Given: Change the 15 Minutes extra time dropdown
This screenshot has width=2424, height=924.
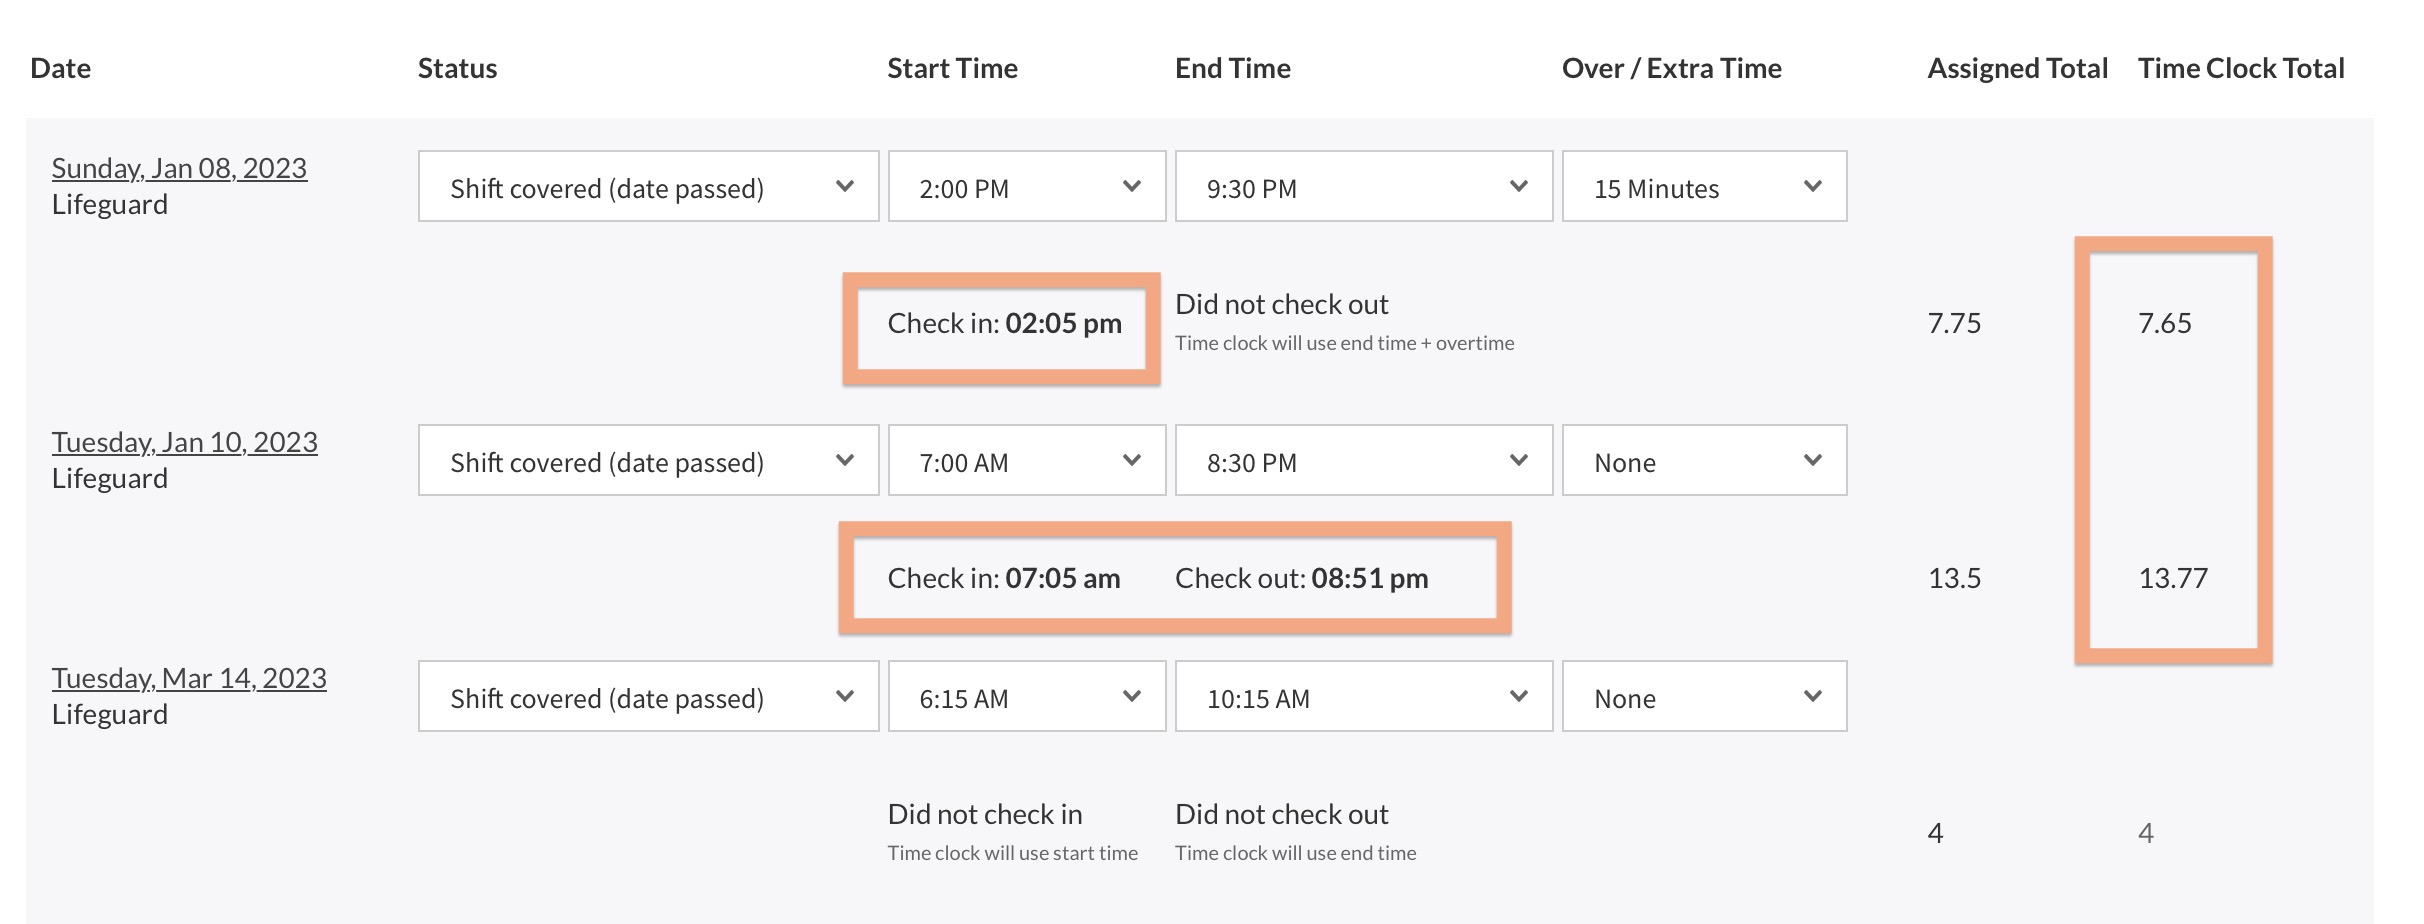Looking at the screenshot, I should coord(1704,187).
